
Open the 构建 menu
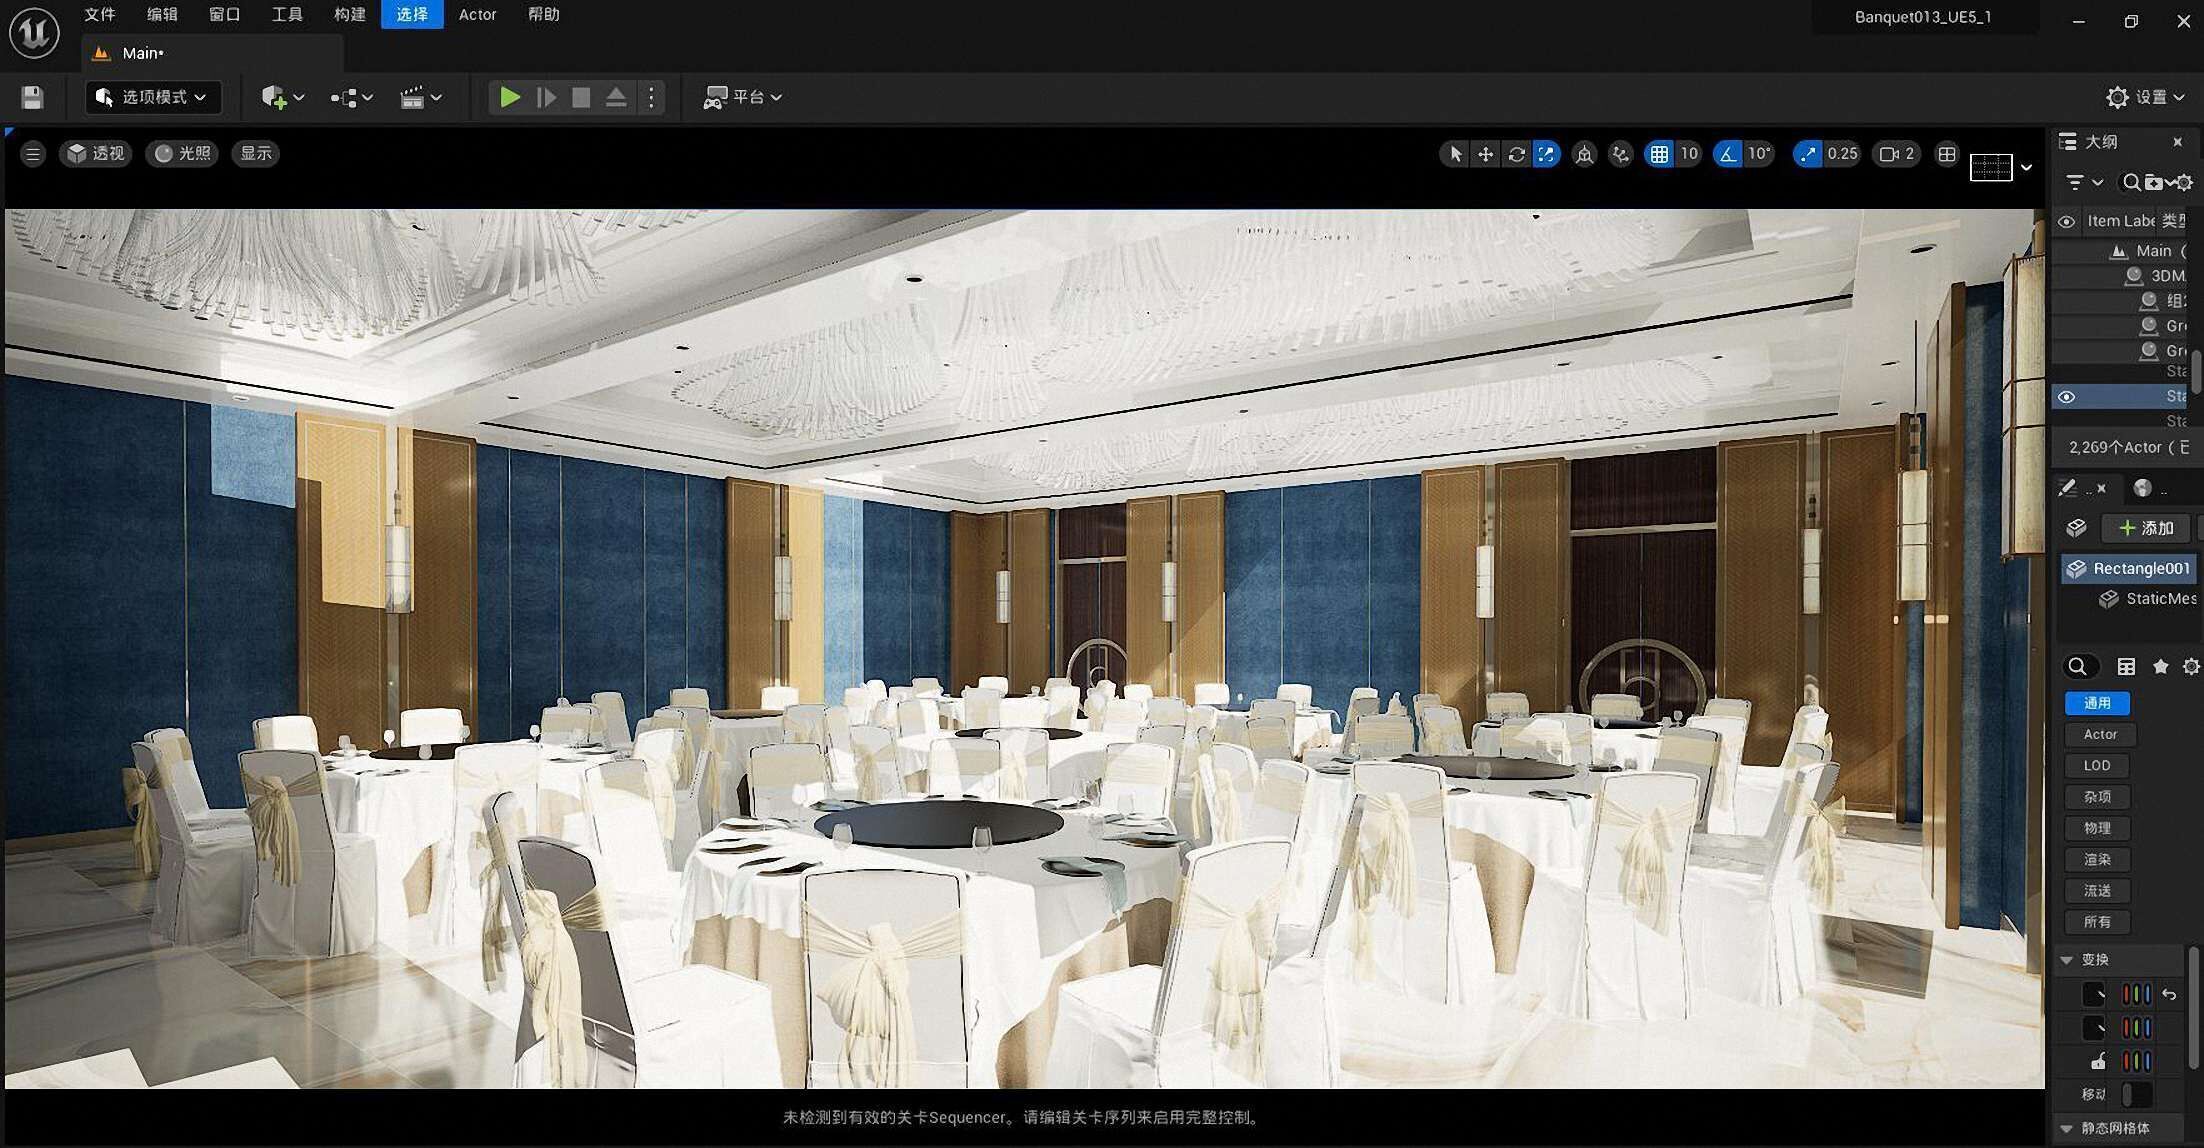[x=349, y=14]
